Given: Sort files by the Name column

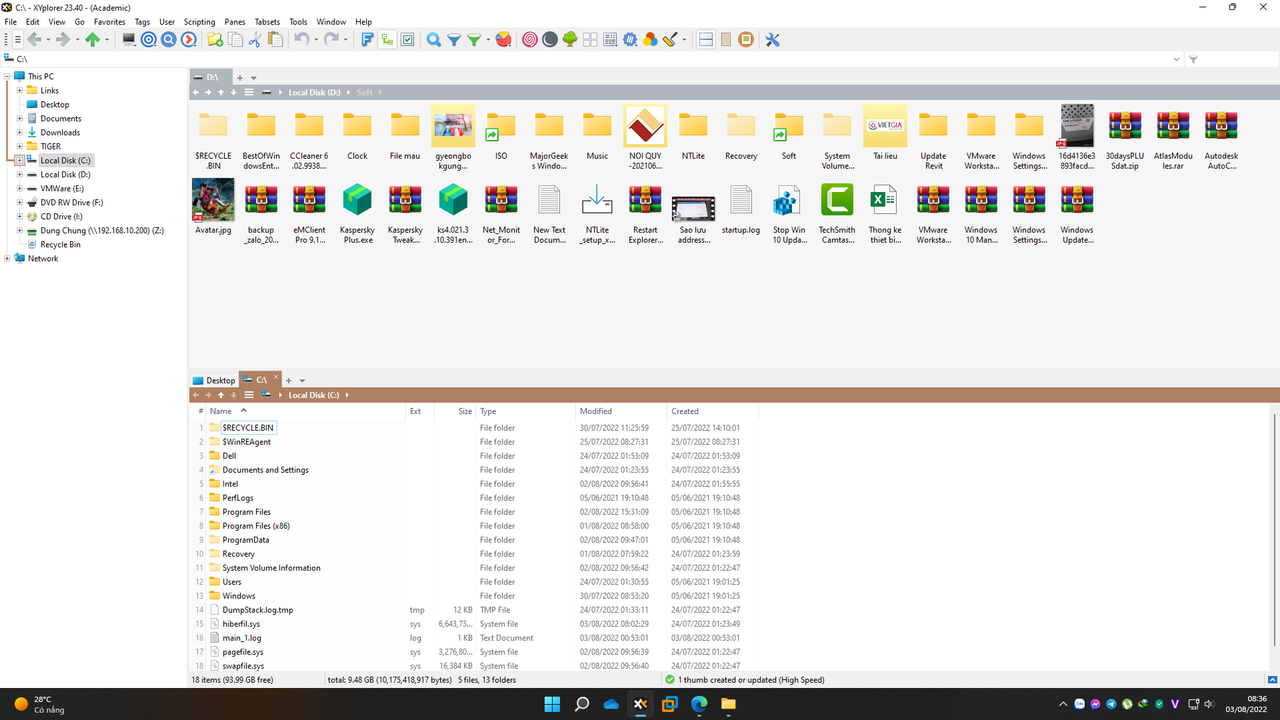Looking at the screenshot, I should pos(222,411).
